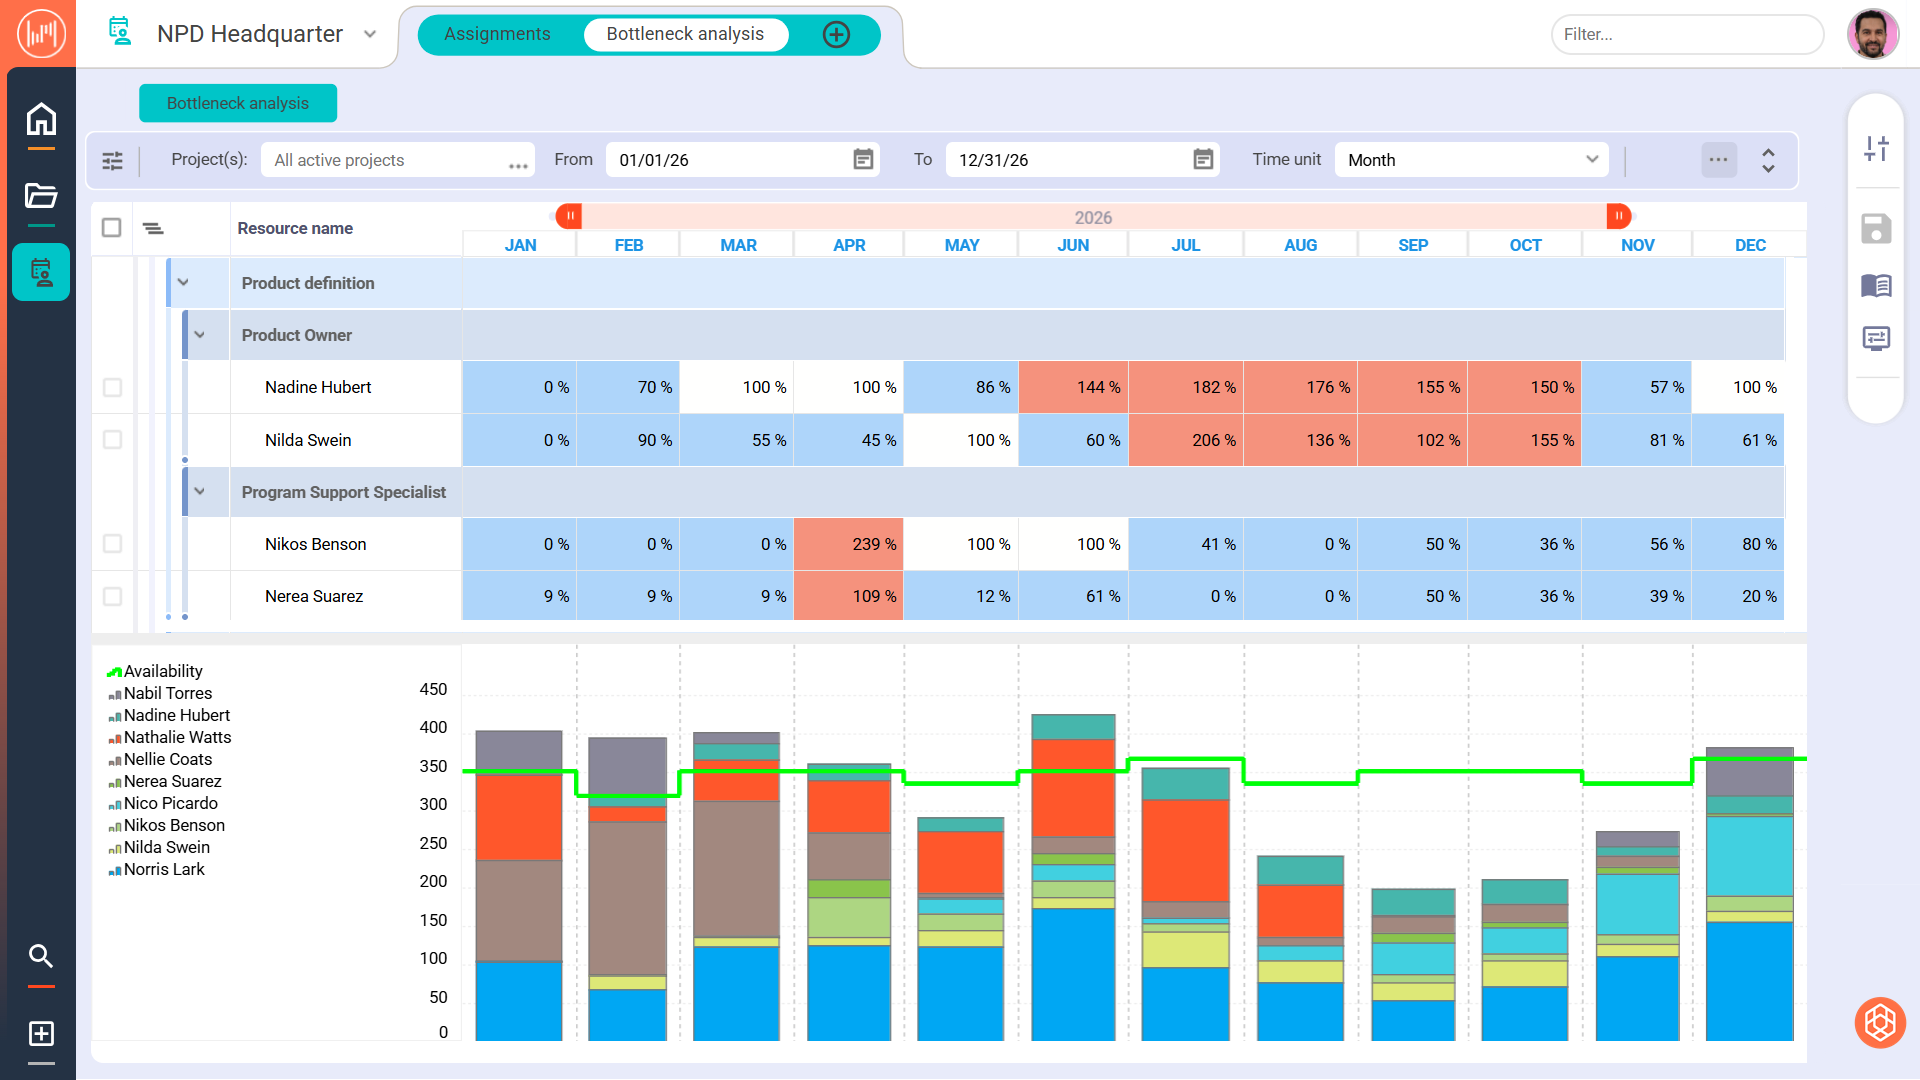1920x1080 pixels.
Task: Expand the NPD Headquarter dropdown chevron
Action: [370, 34]
